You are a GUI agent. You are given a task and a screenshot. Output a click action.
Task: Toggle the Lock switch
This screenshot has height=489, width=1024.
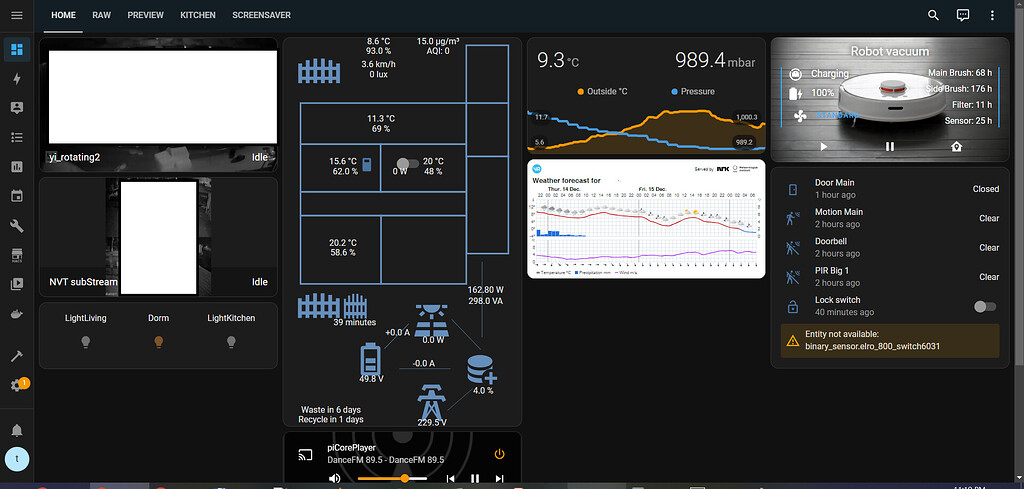click(985, 306)
